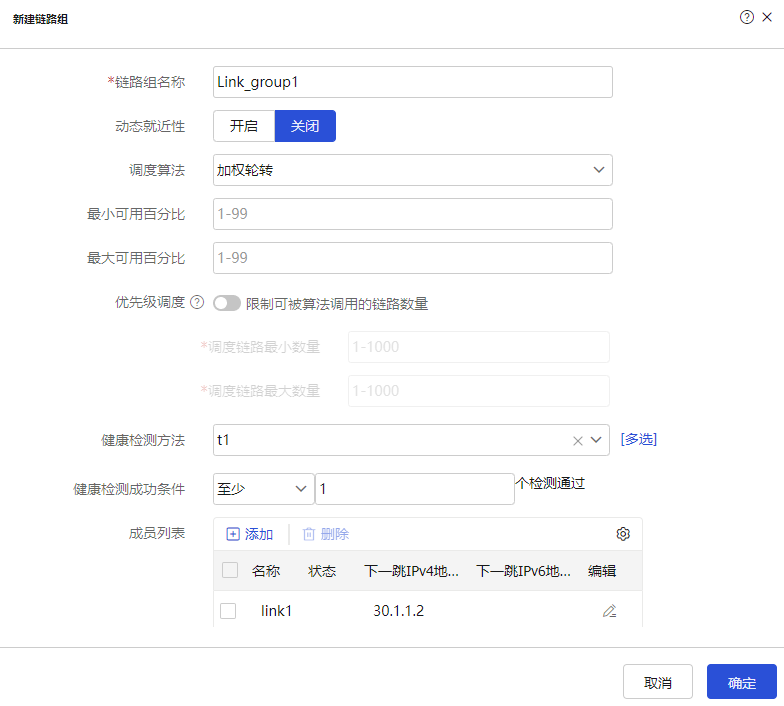Focus the 最小可用百分比 input field

(412, 214)
